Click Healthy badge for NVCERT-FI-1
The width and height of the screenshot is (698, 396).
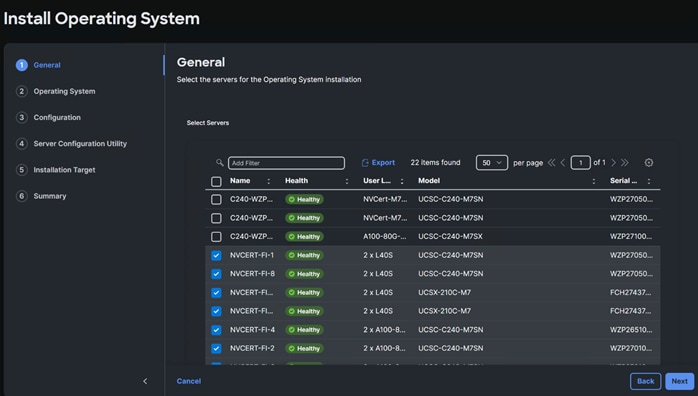(x=304, y=255)
